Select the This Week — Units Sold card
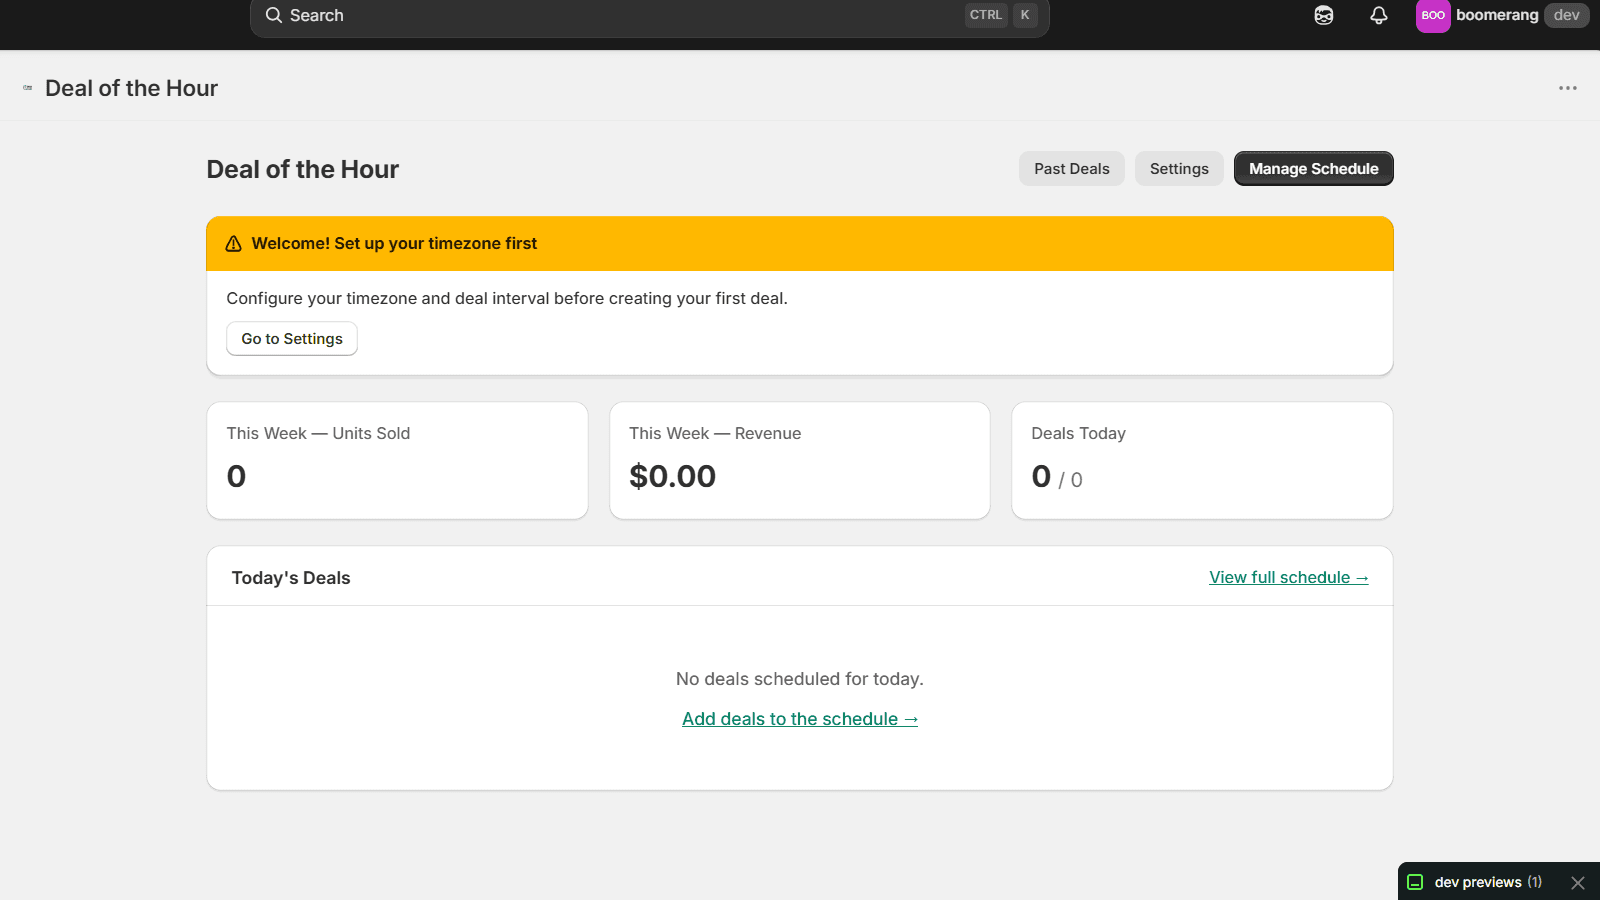Image resolution: width=1600 pixels, height=900 pixels. coord(397,461)
